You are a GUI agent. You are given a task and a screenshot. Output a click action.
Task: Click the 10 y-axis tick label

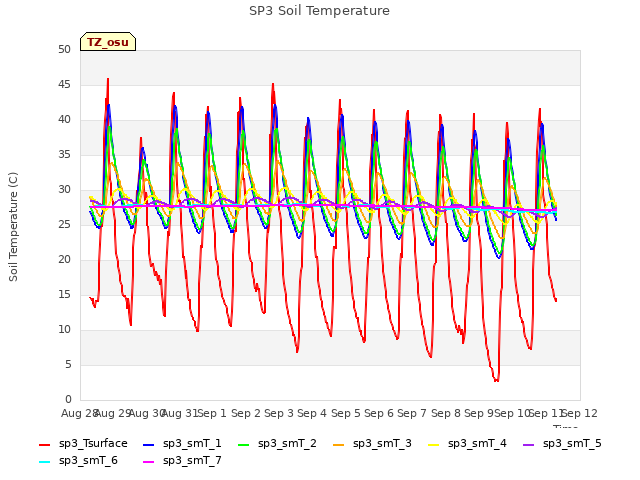click(x=64, y=329)
